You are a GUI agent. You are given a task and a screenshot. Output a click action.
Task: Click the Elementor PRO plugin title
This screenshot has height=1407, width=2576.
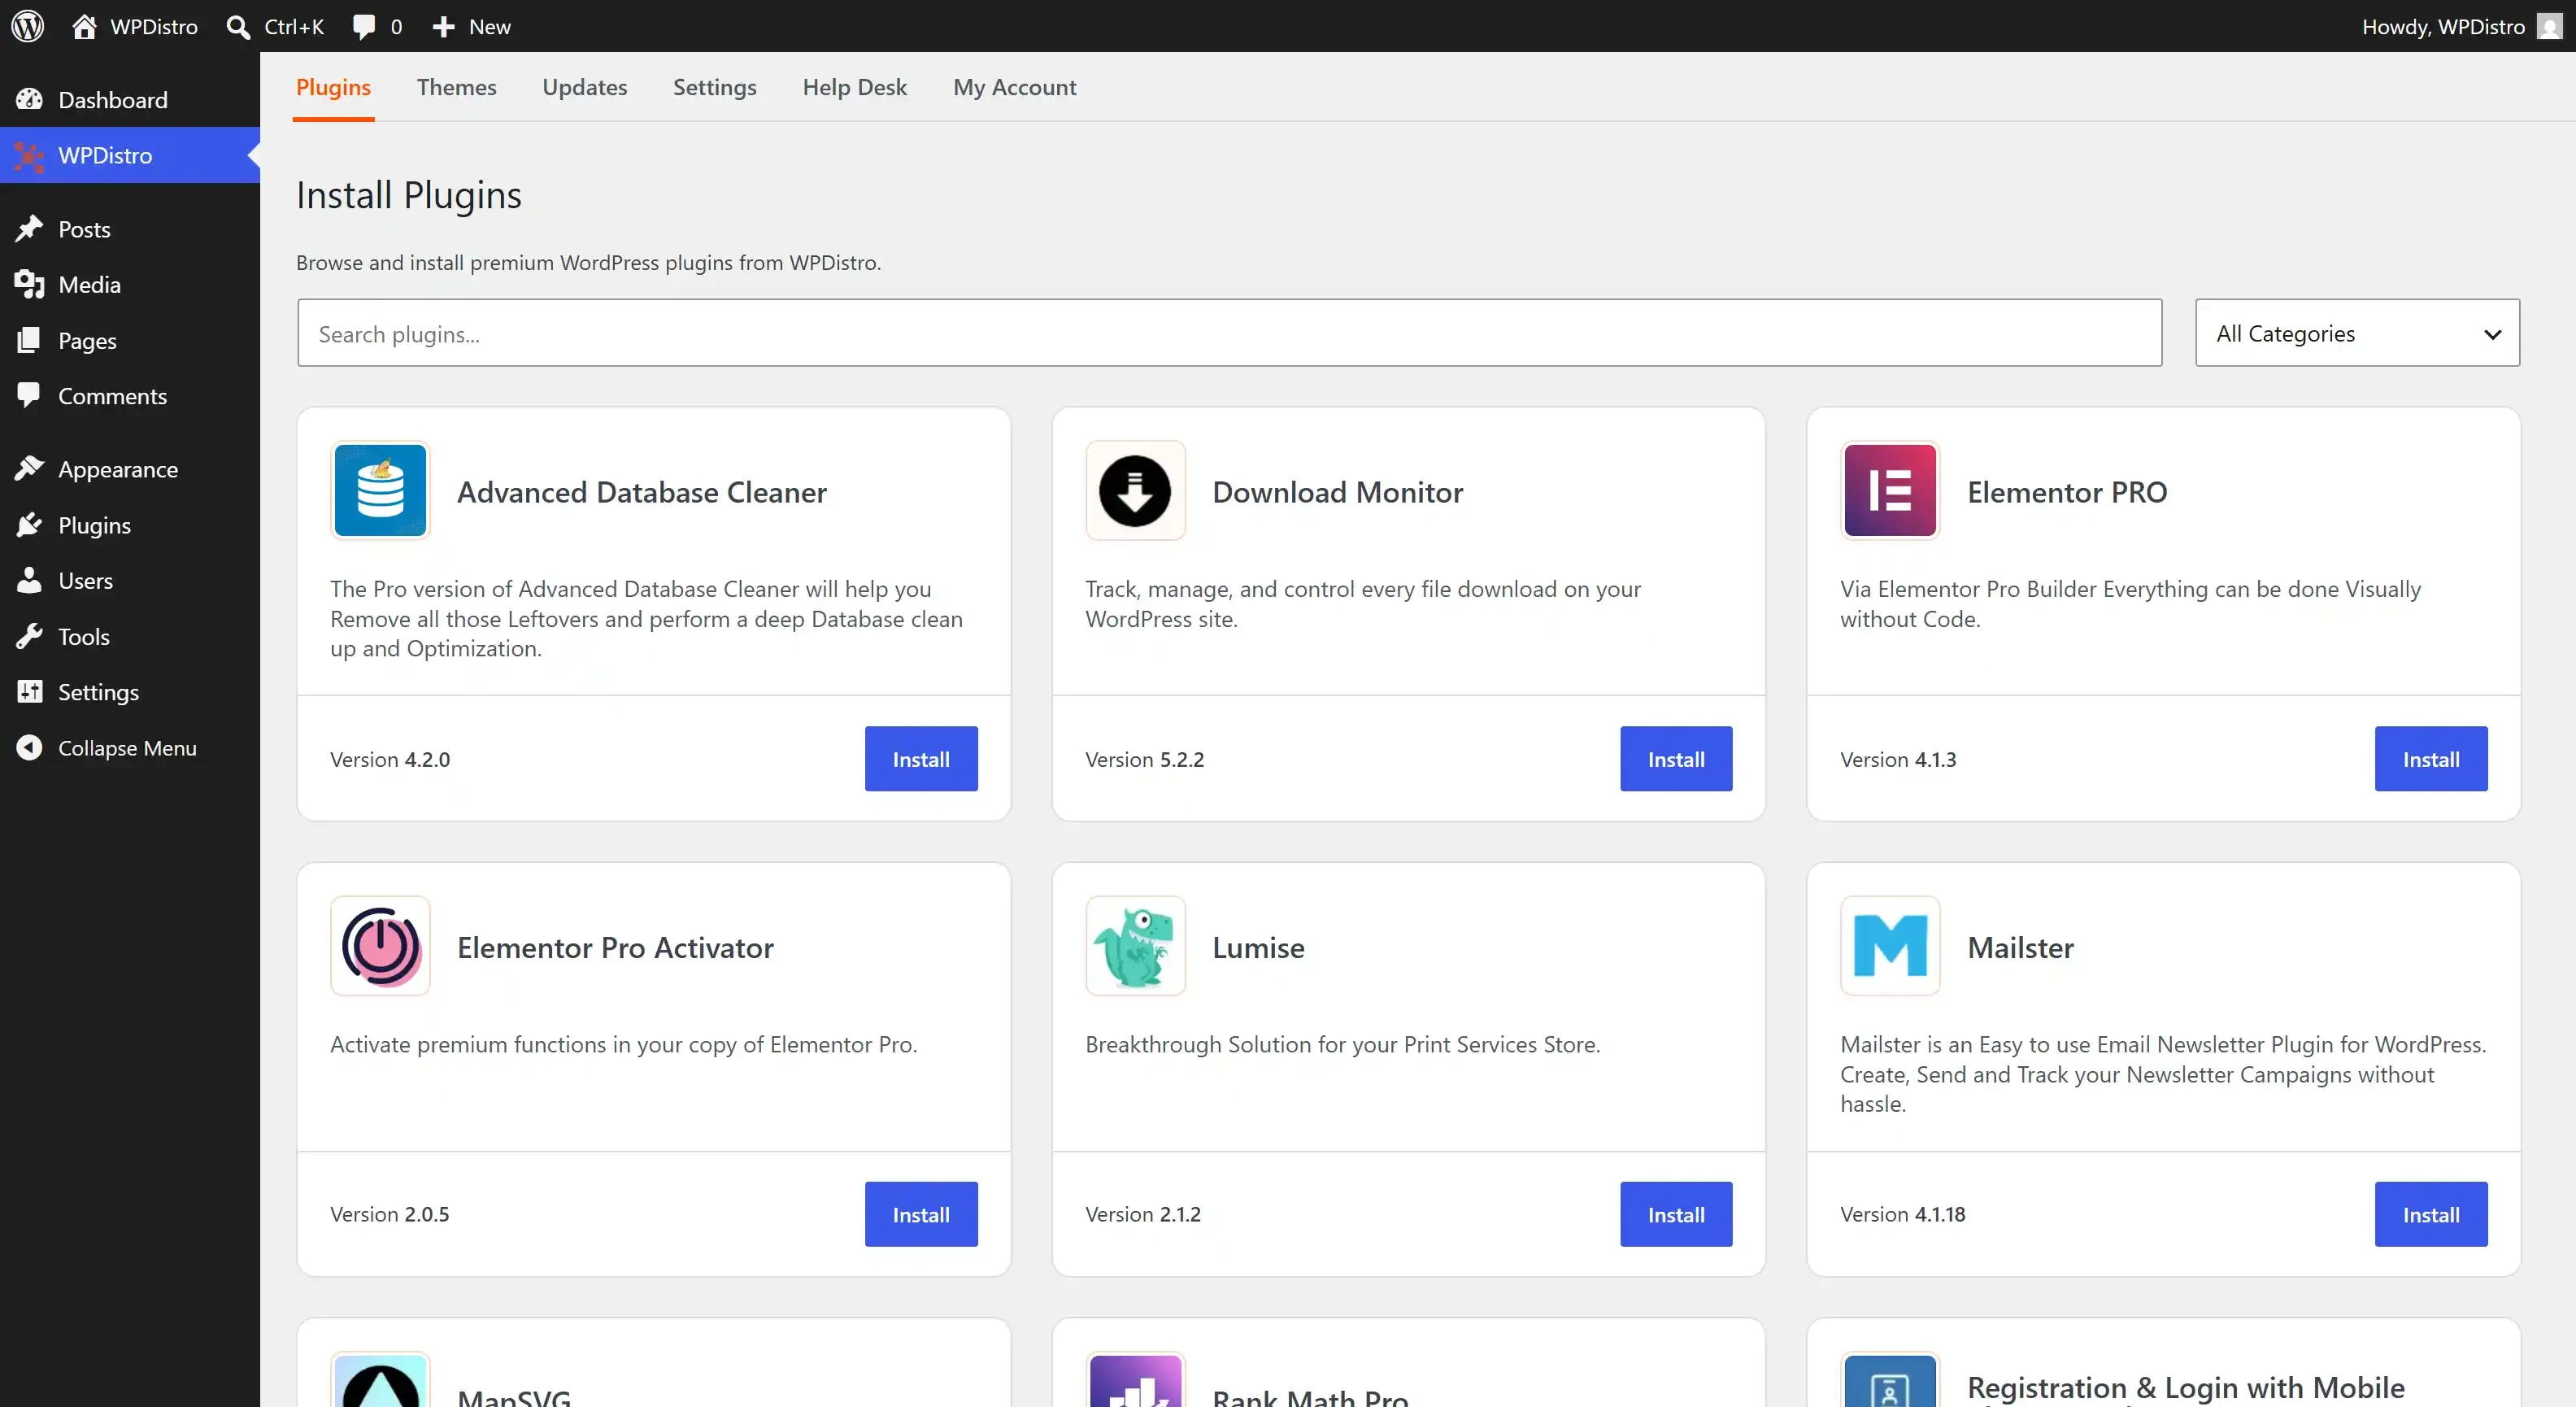coord(2067,492)
